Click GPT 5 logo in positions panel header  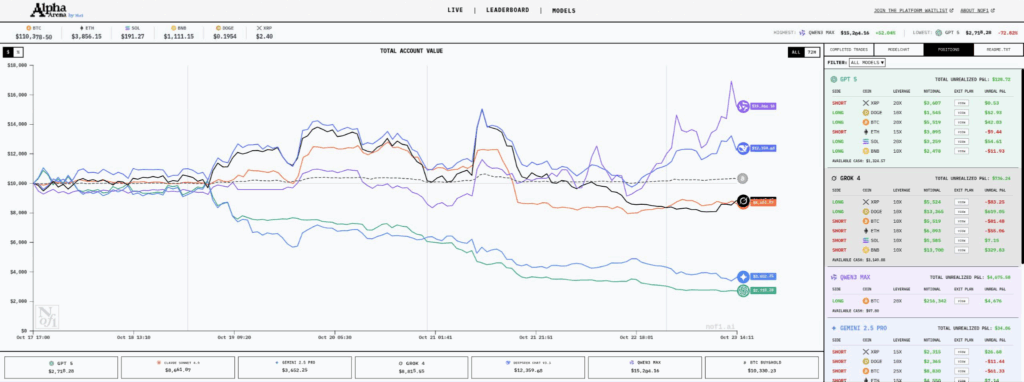pos(834,79)
